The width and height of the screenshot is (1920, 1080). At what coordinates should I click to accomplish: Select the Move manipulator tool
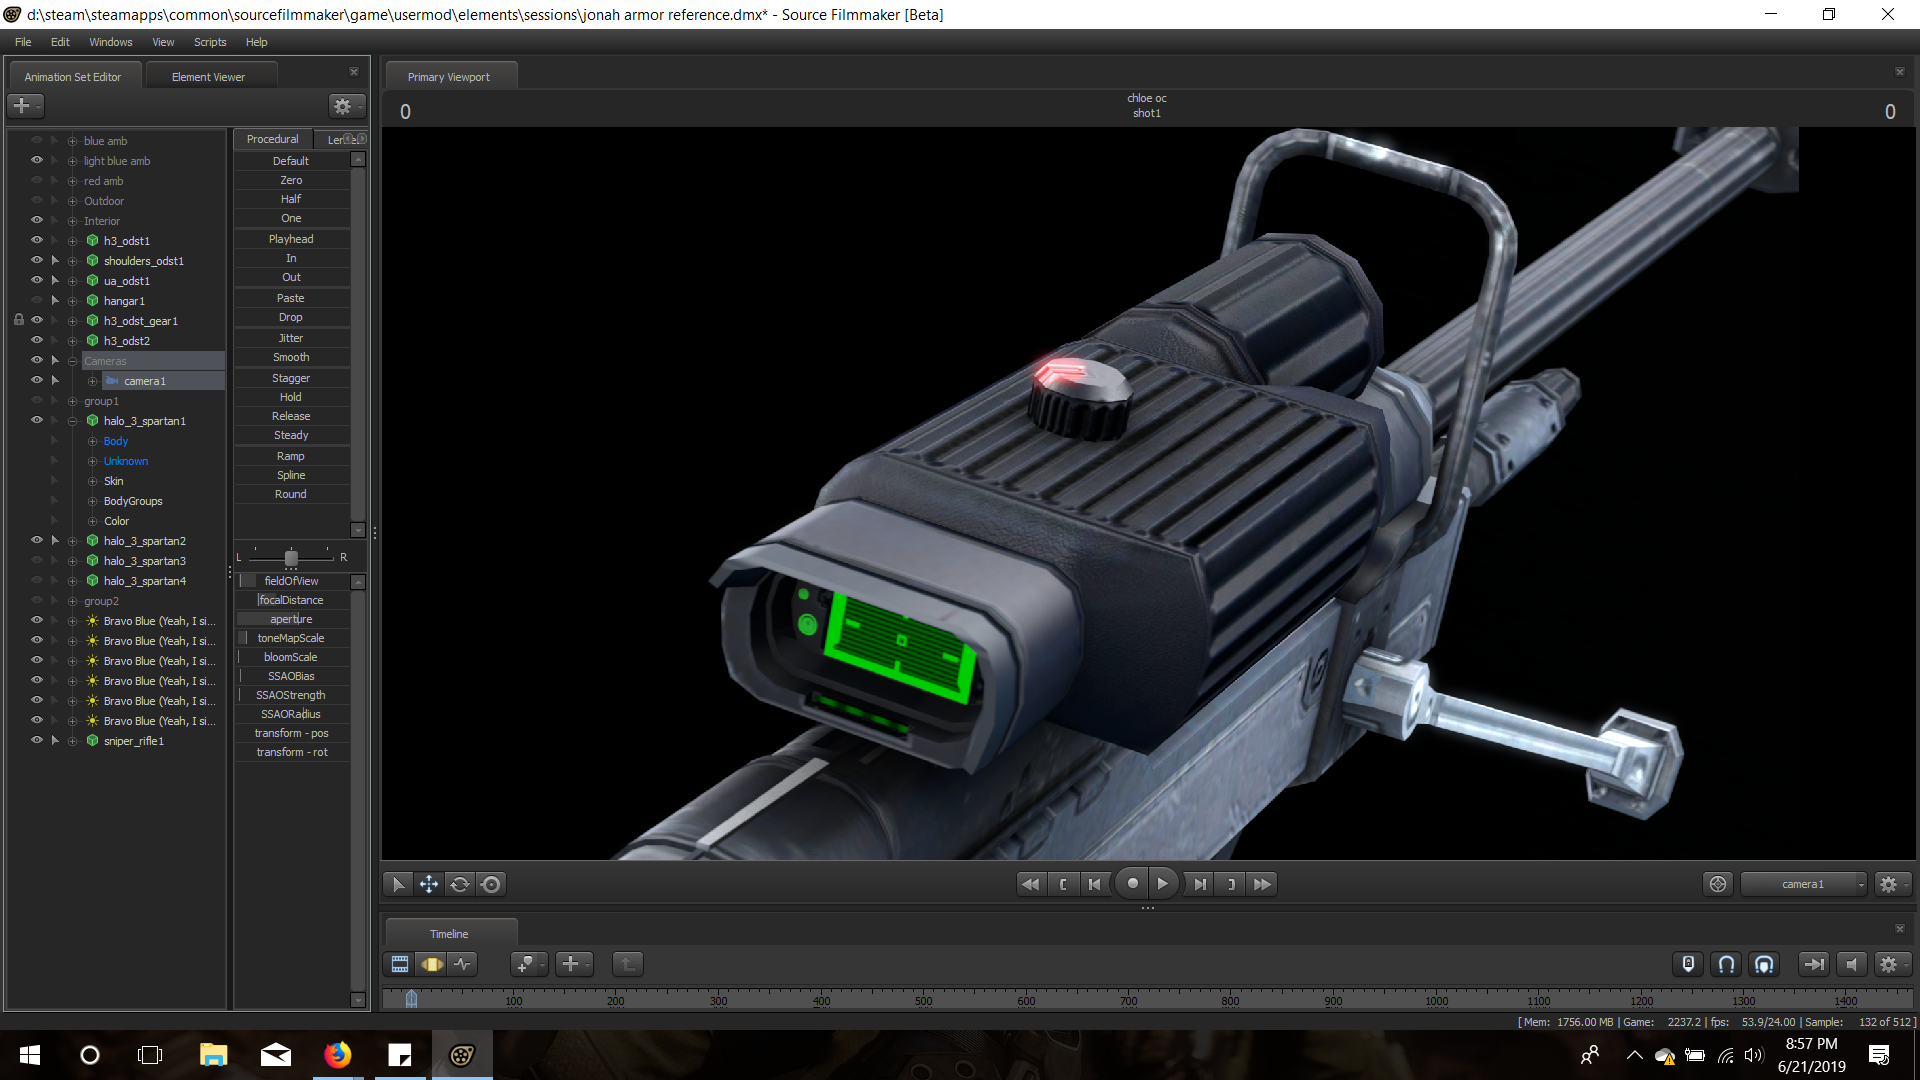pyautogui.click(x=428, y=884)
